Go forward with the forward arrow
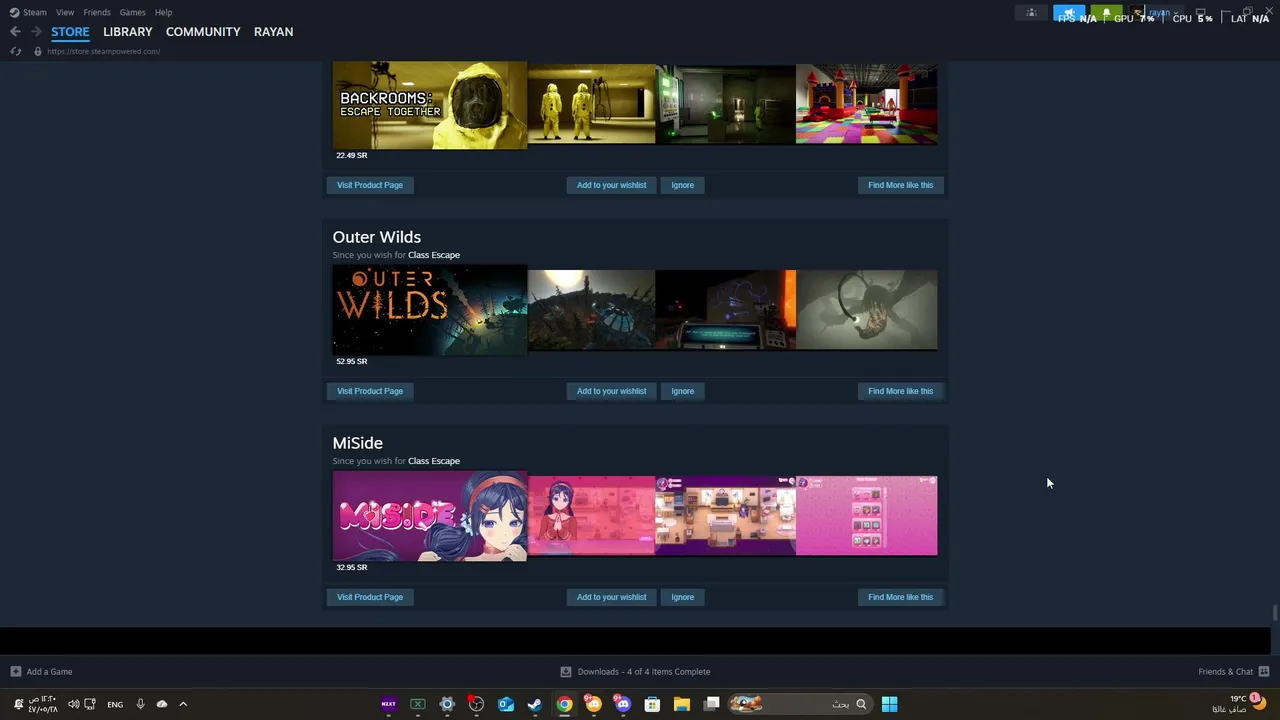The width and height of the screenshot is (1280, 720). 36,32
